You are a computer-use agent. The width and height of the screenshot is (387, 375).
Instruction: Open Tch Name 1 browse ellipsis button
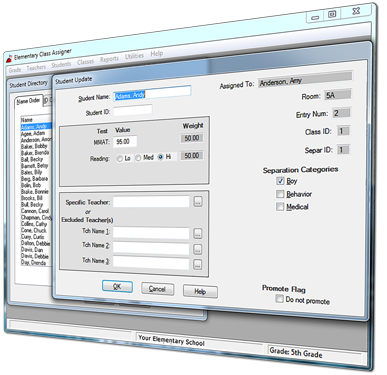(x=198, y=233)
